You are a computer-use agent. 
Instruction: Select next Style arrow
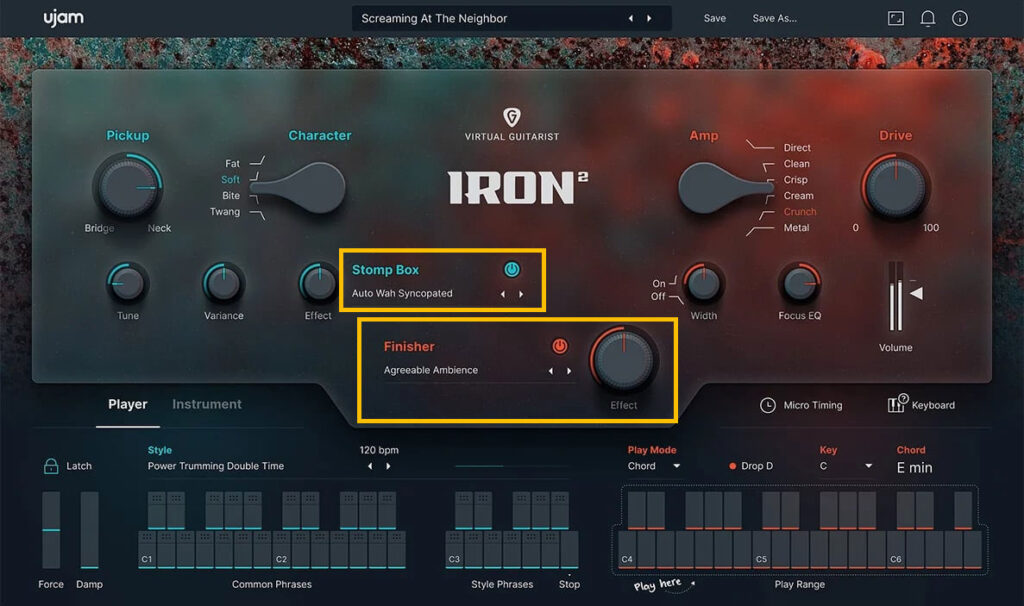389,466
